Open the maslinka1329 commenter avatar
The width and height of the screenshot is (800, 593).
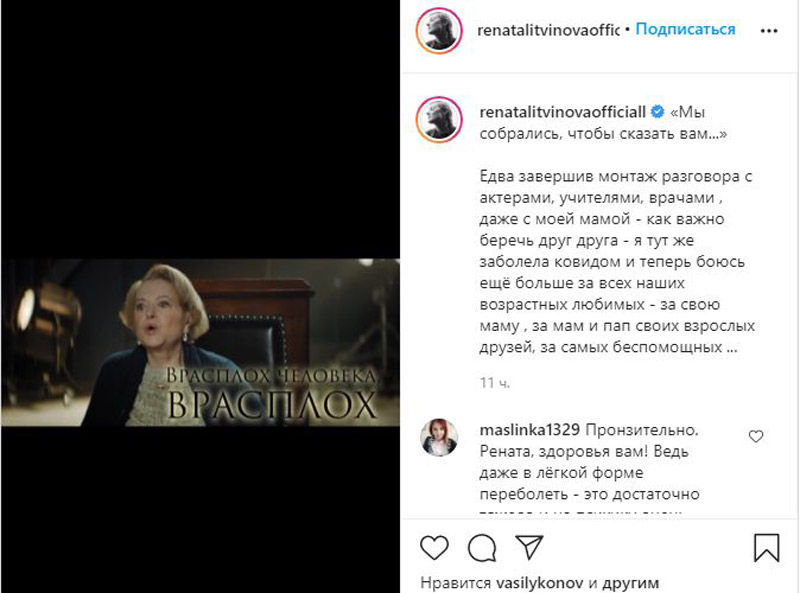click(x=439, y=437)
